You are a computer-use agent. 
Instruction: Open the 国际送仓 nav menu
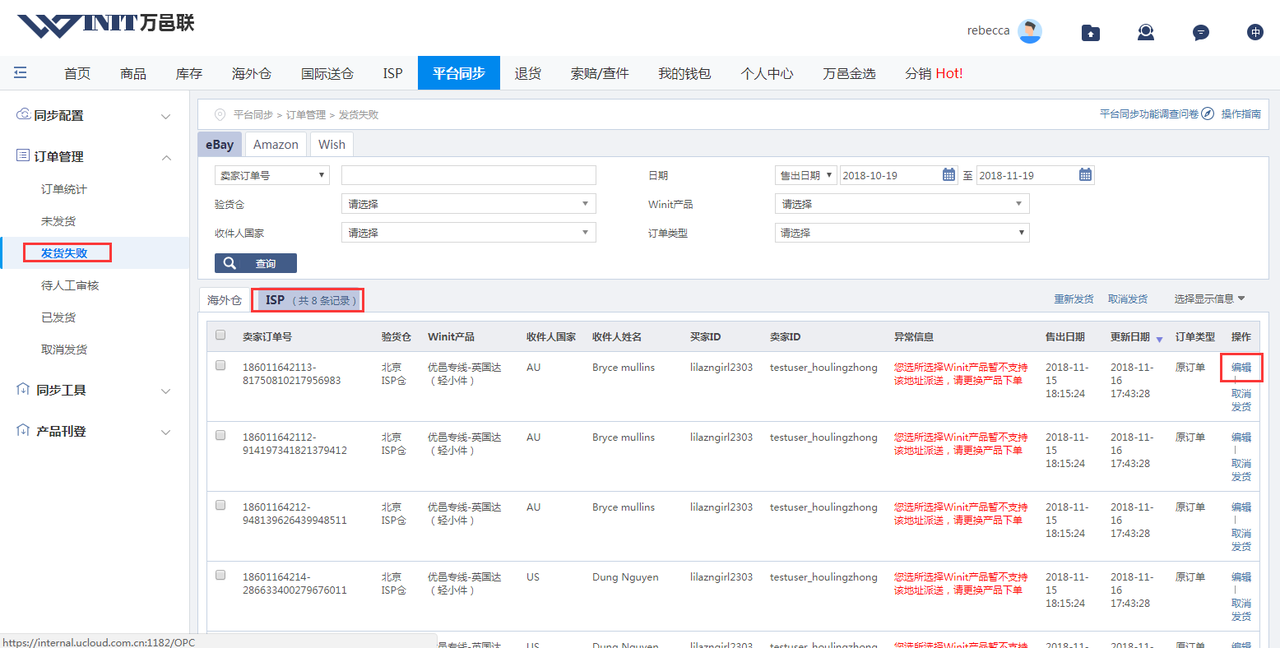[327, 73]
